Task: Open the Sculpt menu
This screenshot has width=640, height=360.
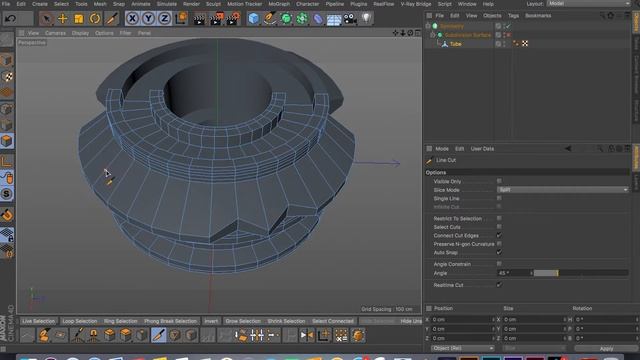Action: tap(213, 4)
